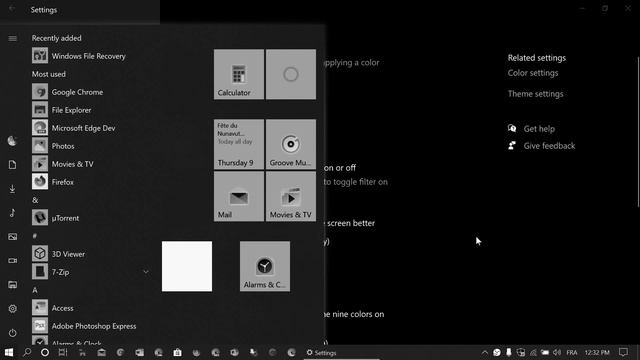Image resolution: width=640 pixels, height=360 pixels.
Task: Open the blank white tile
Action: point(187,266)
